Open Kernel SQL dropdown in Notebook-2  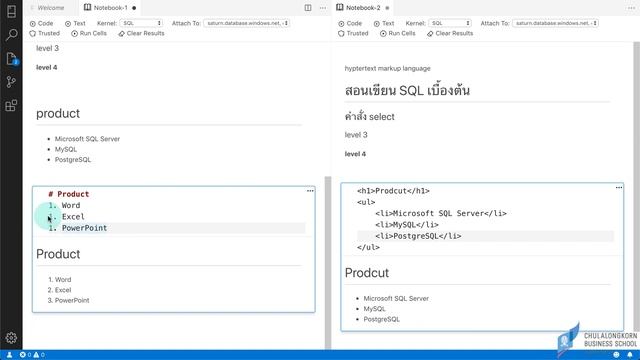[450, 23]
